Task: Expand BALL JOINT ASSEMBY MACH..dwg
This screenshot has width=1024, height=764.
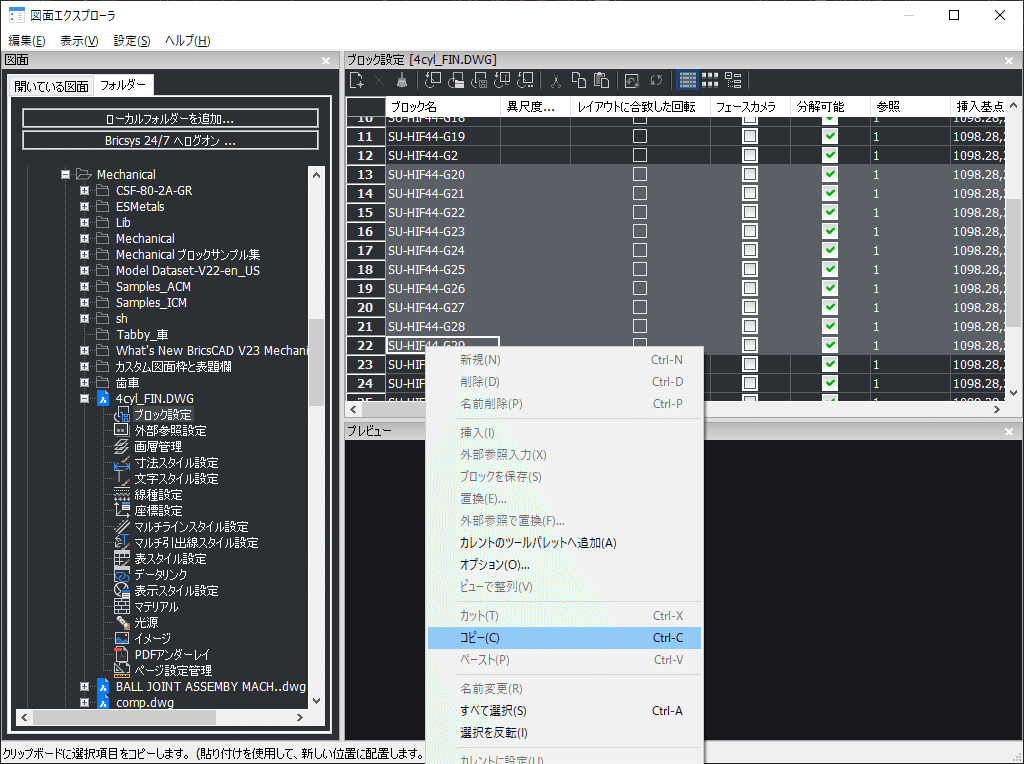Action: tap(84, 687)
